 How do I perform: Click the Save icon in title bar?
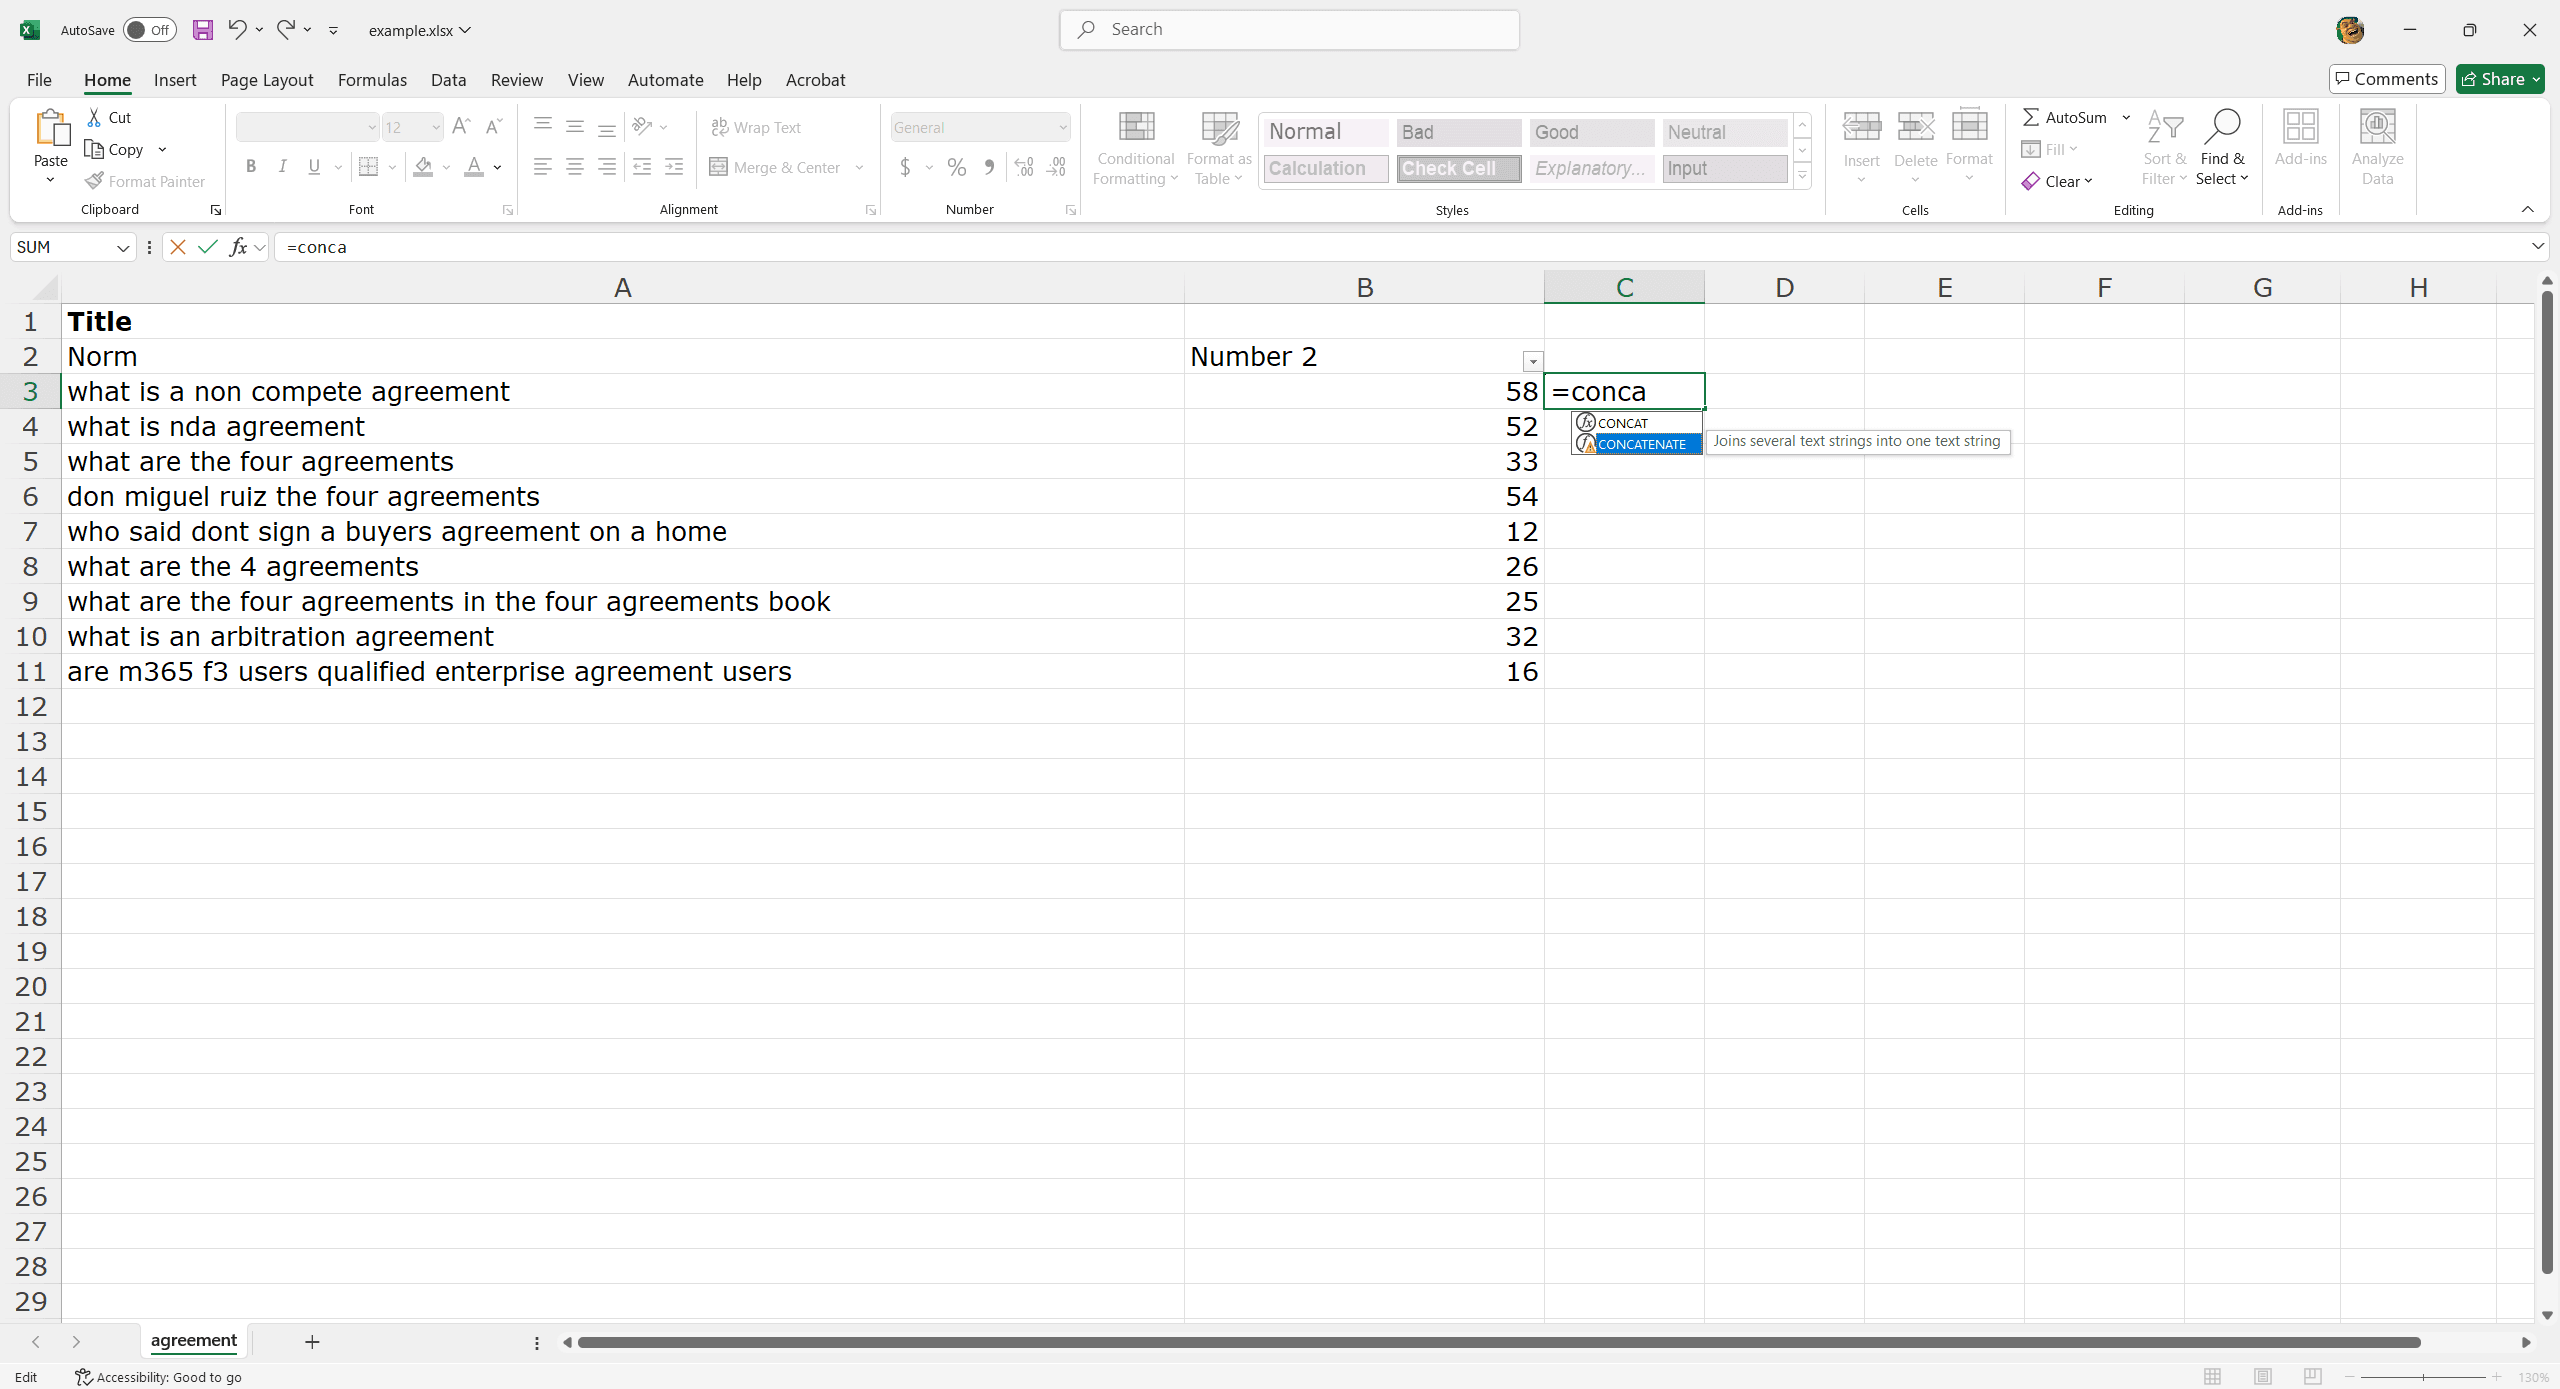coord(203,30)
